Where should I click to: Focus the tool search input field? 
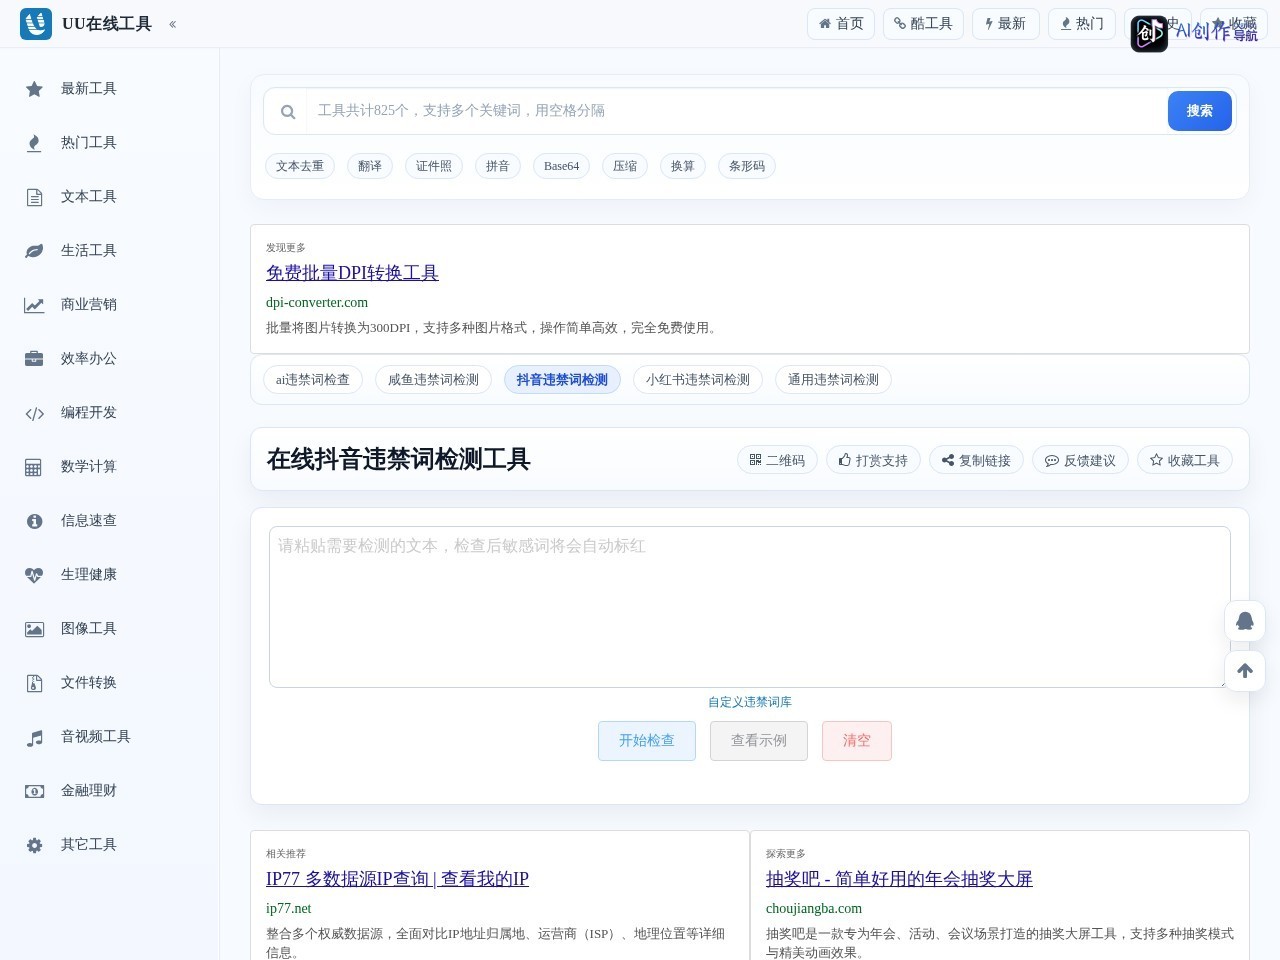tap(736, 111)
